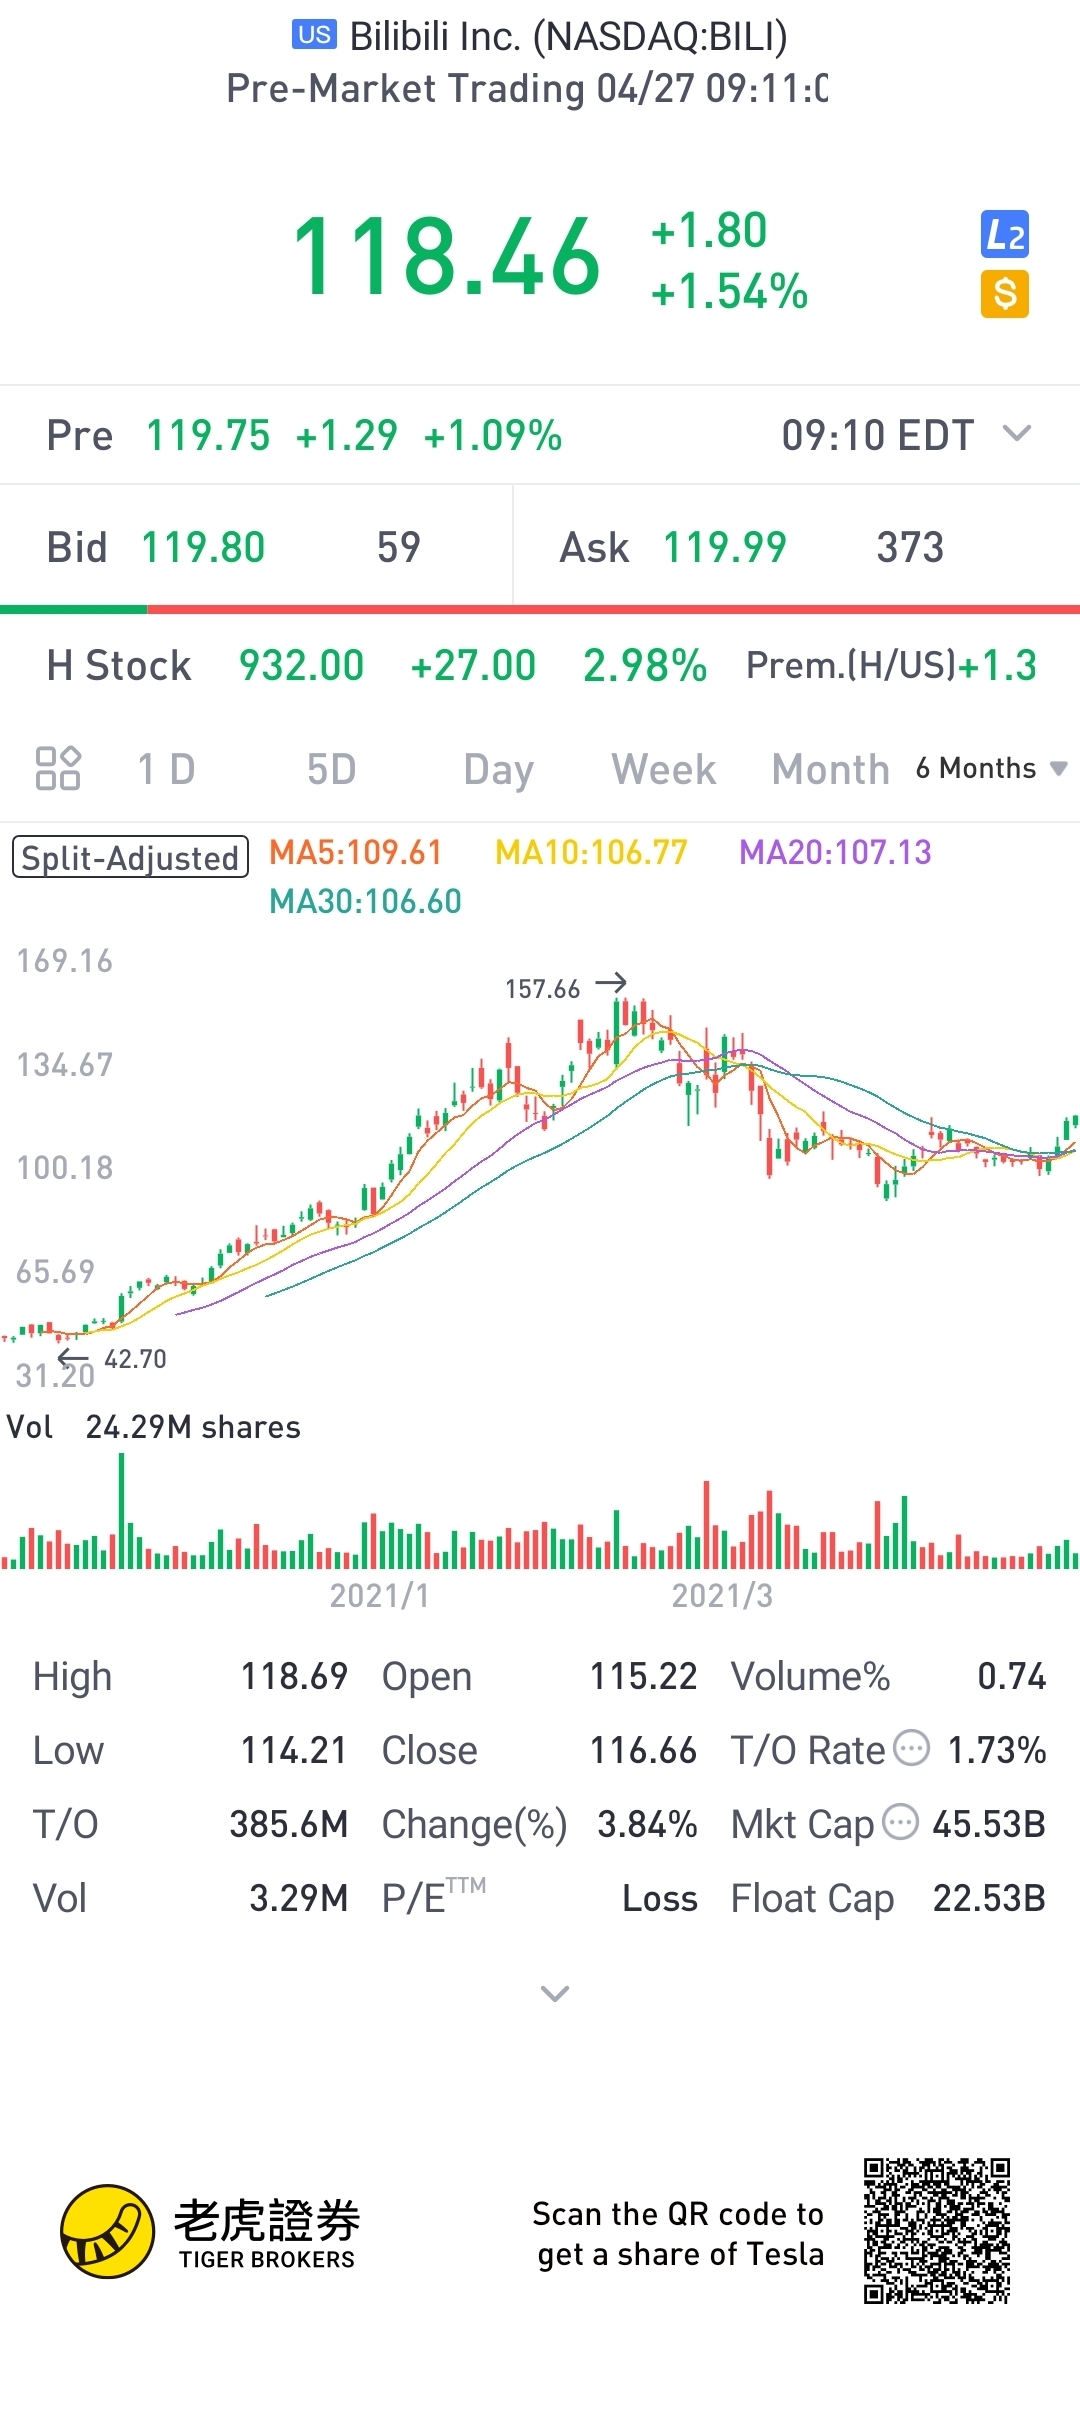Tap the US market flag badge
This screenshot has width=1080, height=2422.
[x=314, y=35]
